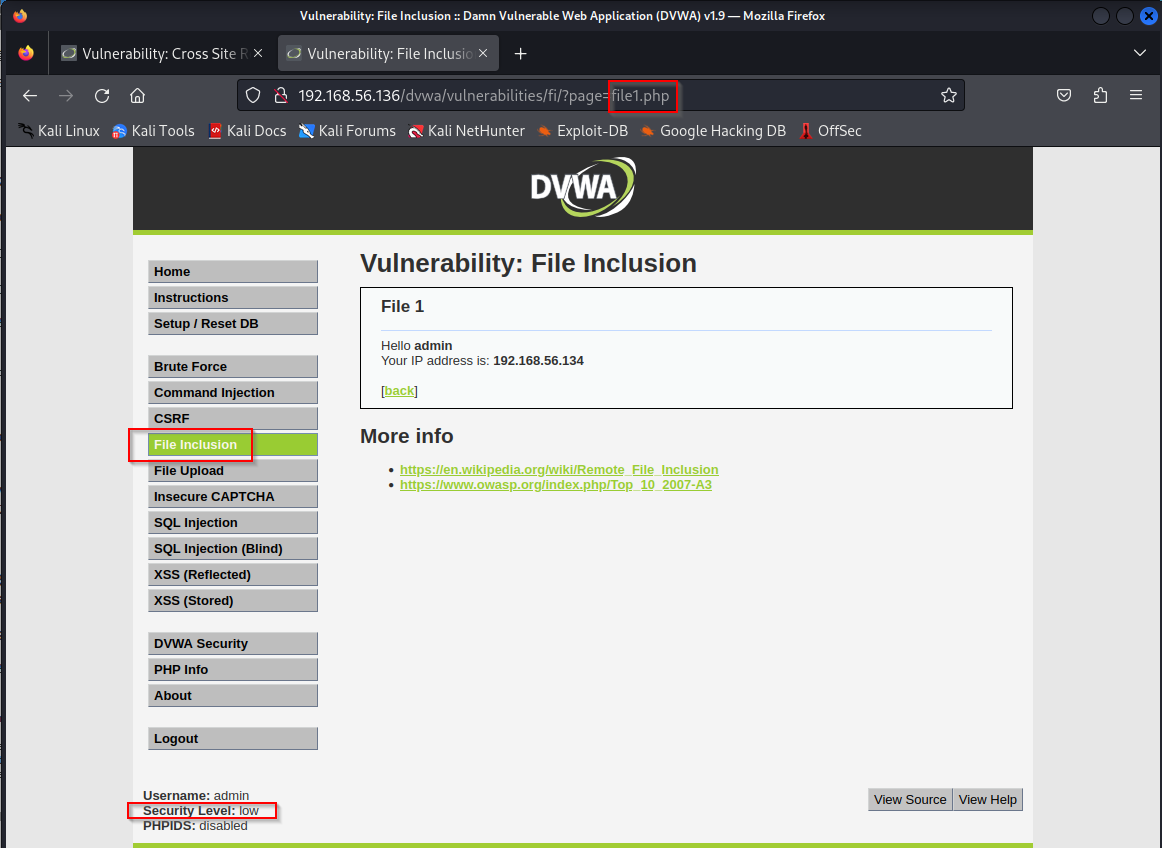Open the Kali Docs bookmark
Viewport: 1162px width, 848px height.
pos(248,131)
